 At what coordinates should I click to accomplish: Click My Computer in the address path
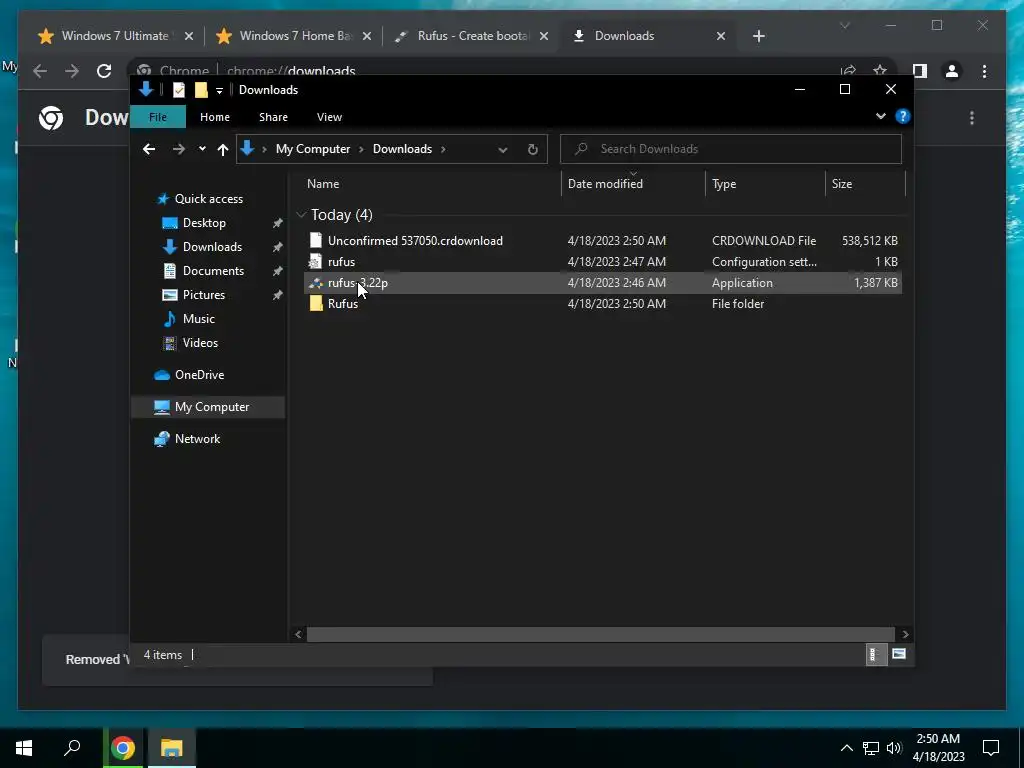click(x=313, y=149)
